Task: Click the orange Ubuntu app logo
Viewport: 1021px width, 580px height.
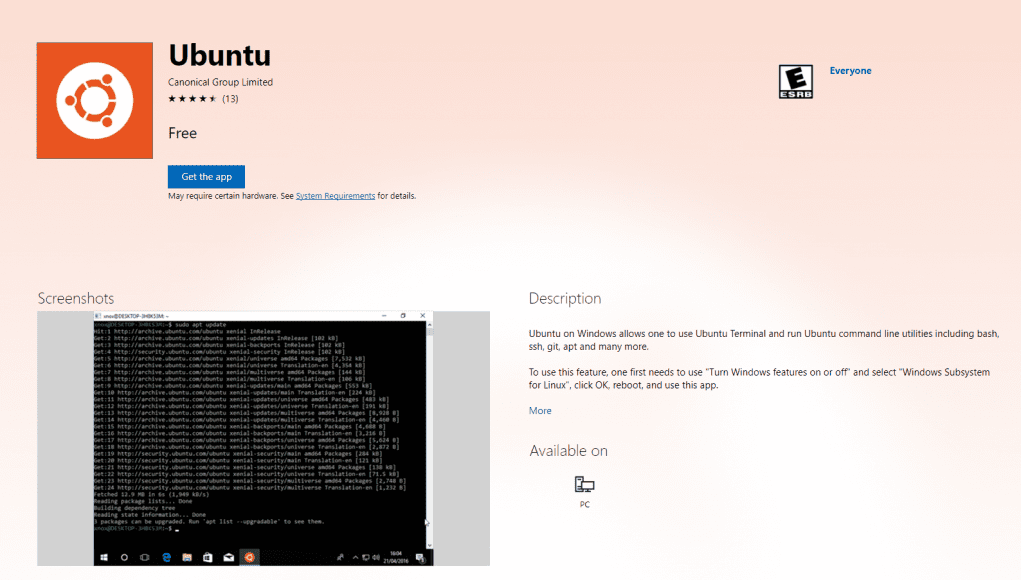Action: [x=94, y=100]
